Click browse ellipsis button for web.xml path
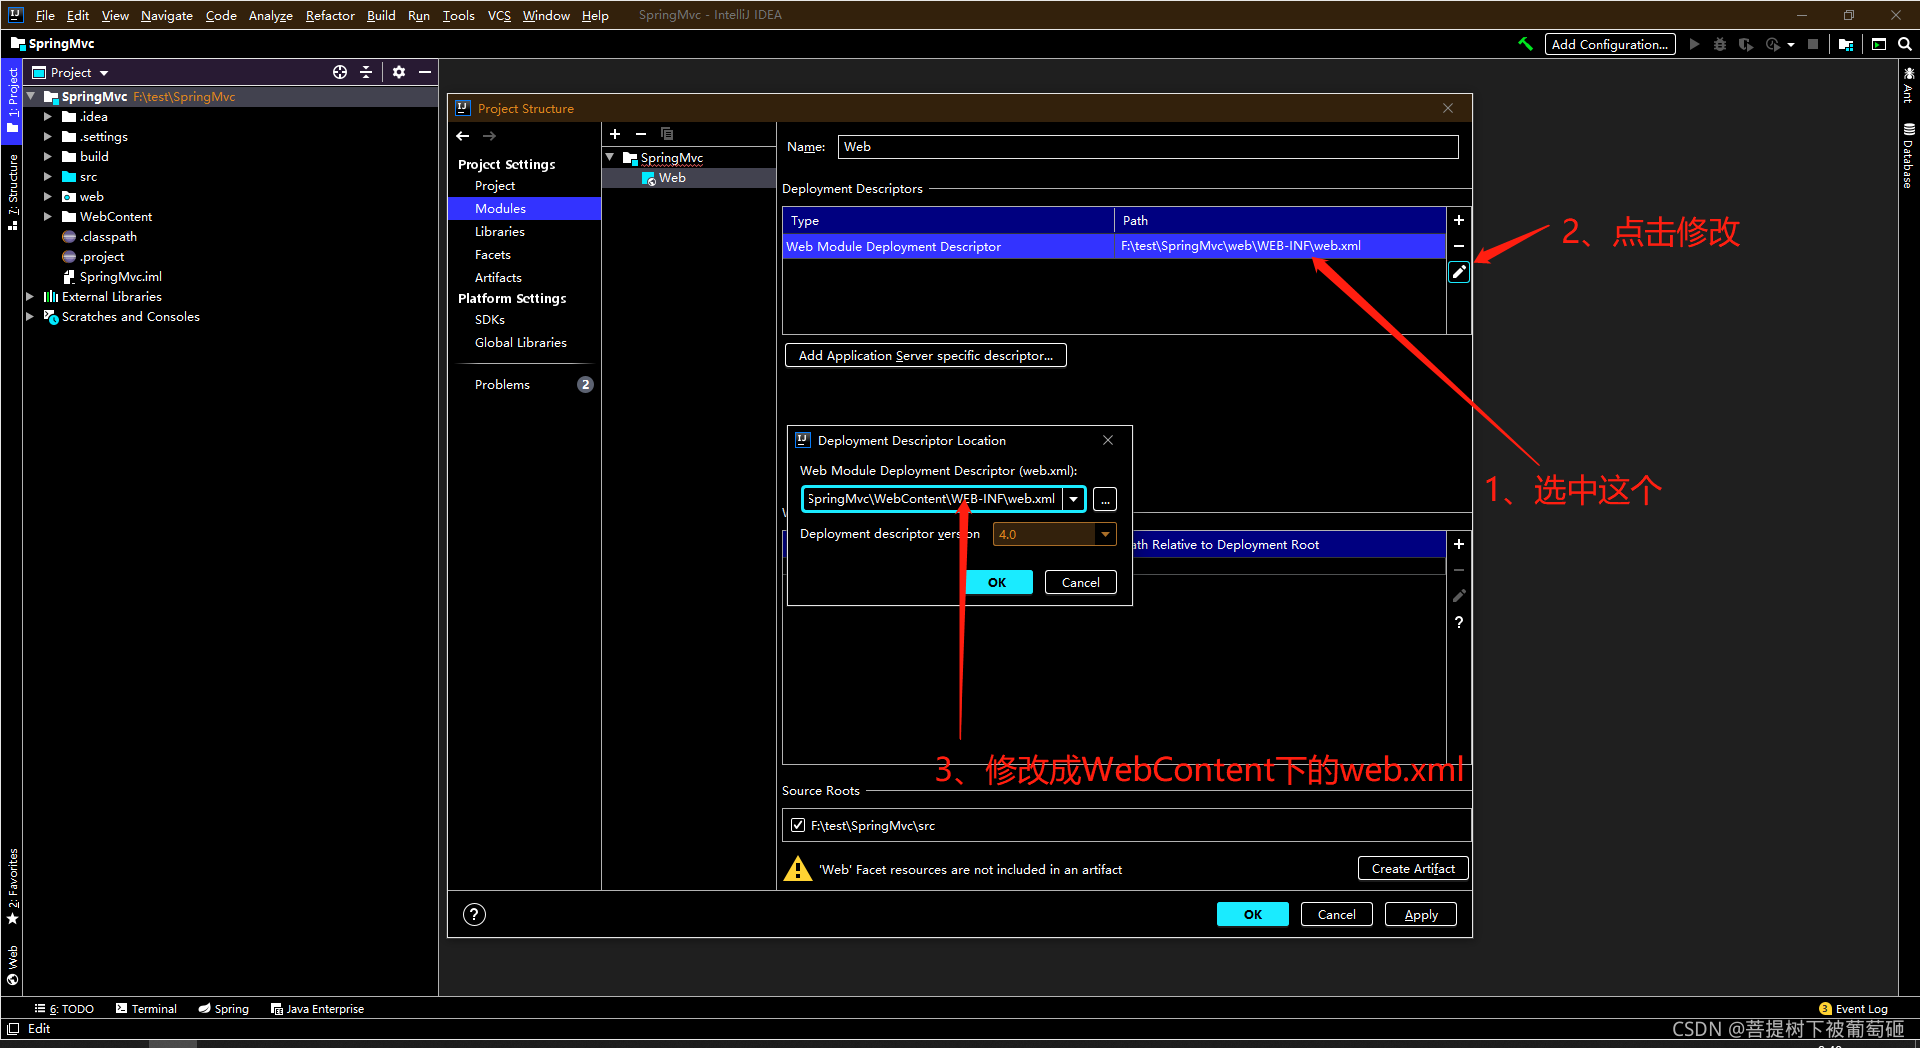 (1105, 499)
